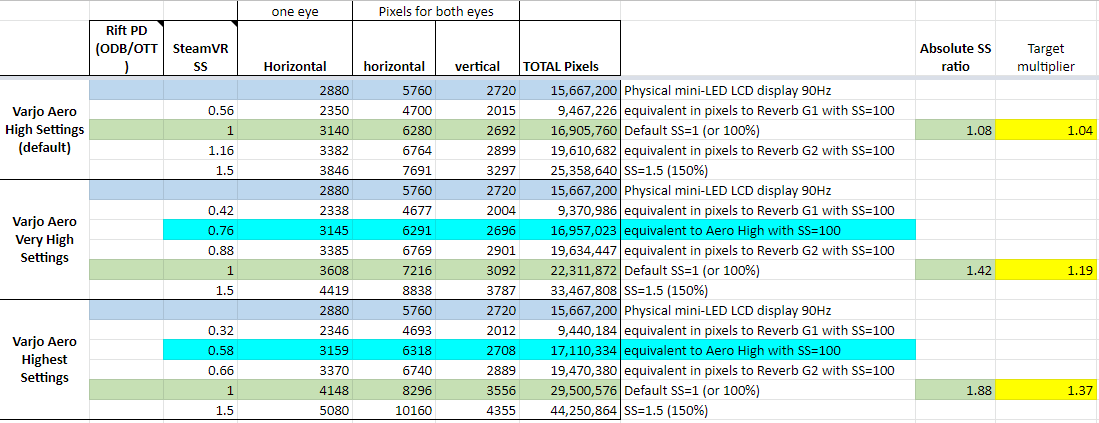Click the total pixels cell 19,470,380
The width and height of the screenshot is (1099, 423).
point(570,370)
